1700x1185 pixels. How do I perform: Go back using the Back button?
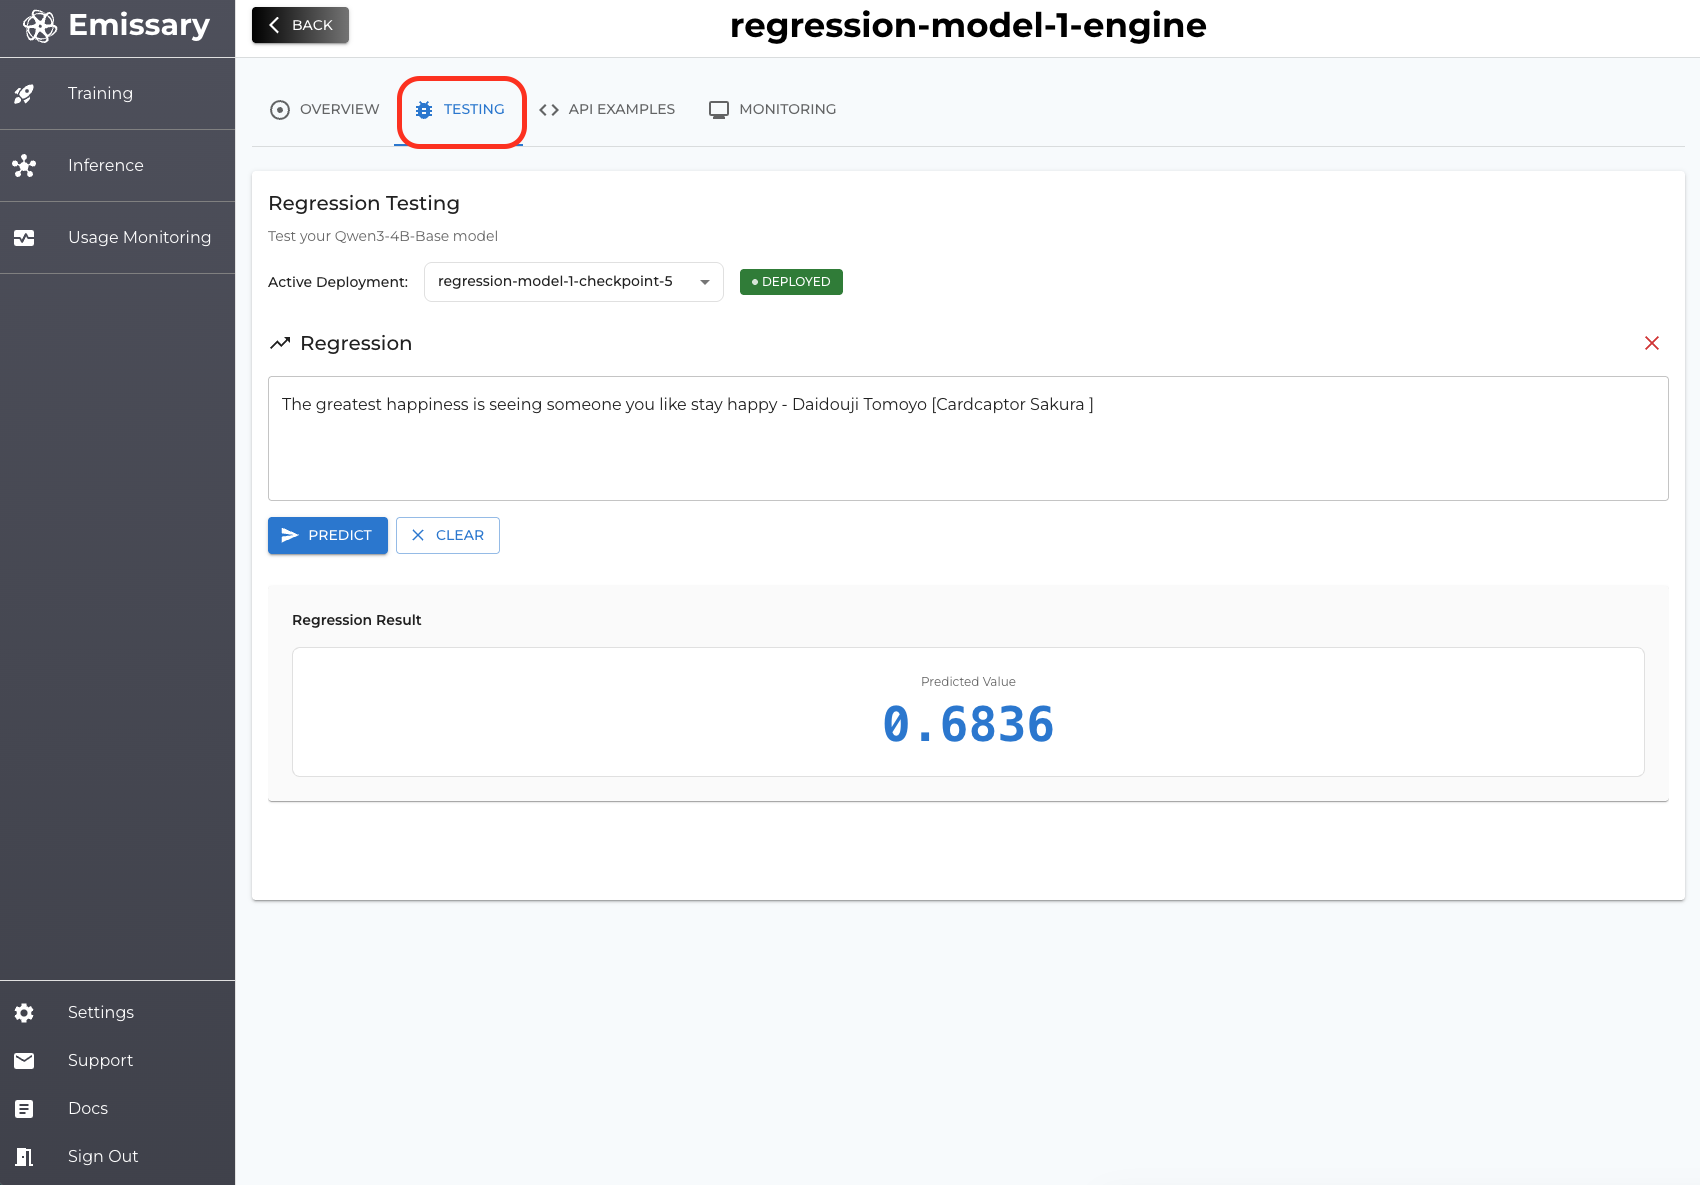click(300, 25)
